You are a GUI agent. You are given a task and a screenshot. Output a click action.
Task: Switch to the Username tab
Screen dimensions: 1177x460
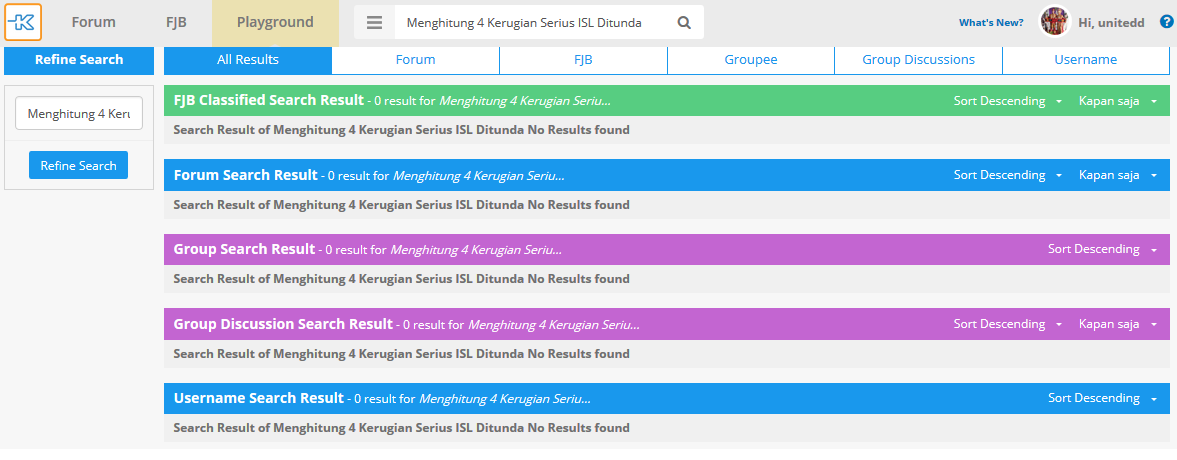pyautogui.click(x=1085, y=60)
